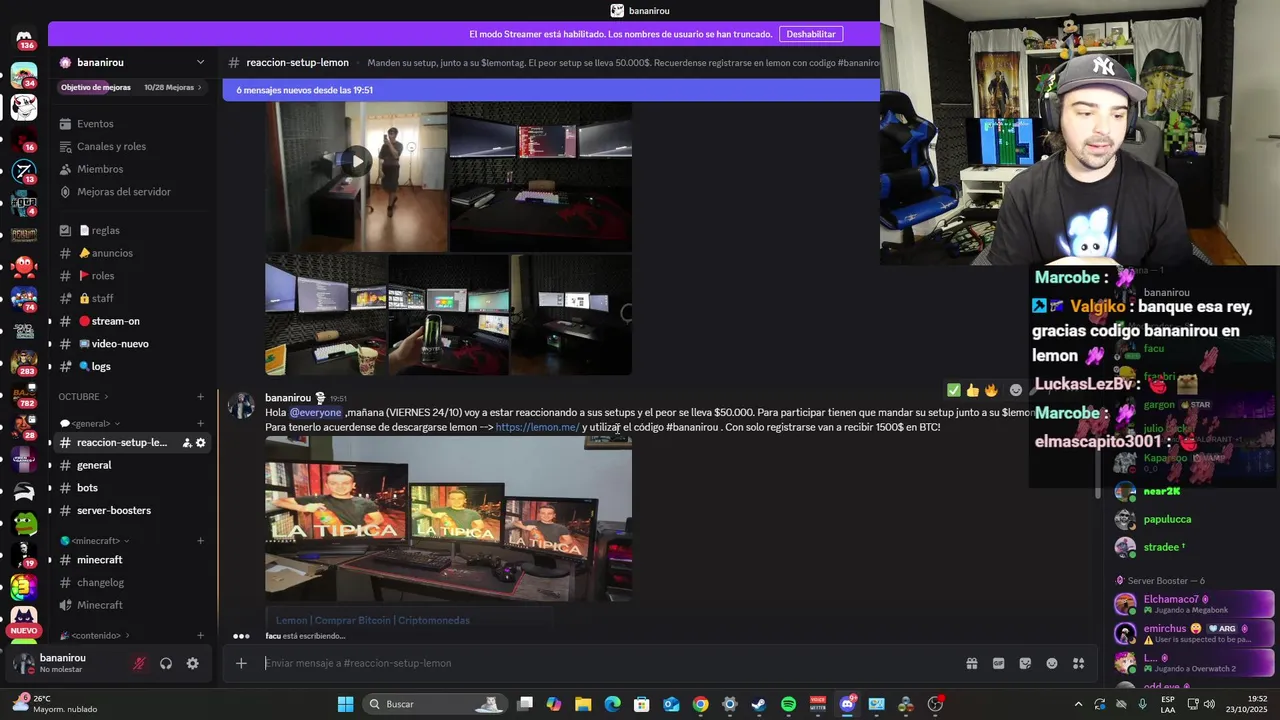Go to logs channel
Viewport: 1280px width, 720px height.
(132, 366)
